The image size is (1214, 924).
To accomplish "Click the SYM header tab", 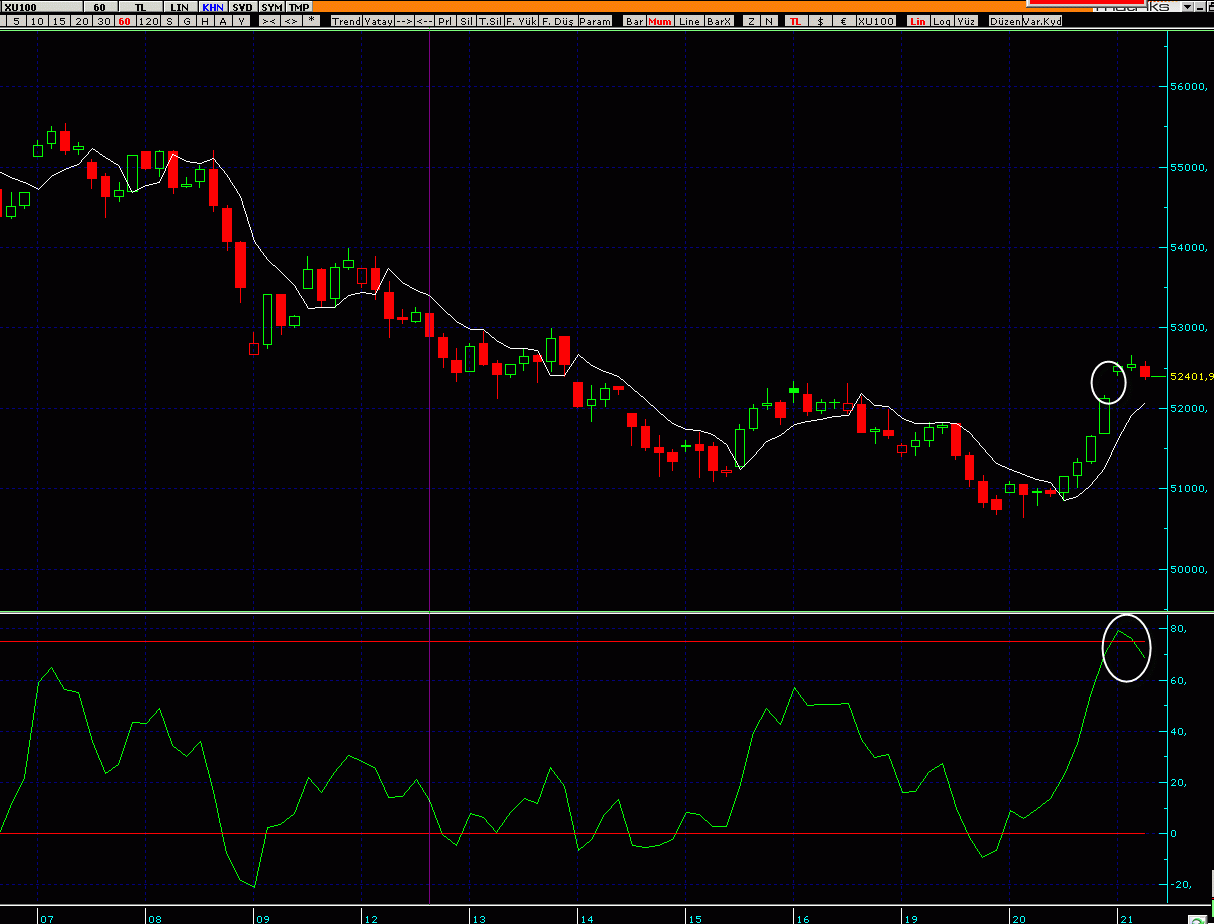I will pos(272,7).
